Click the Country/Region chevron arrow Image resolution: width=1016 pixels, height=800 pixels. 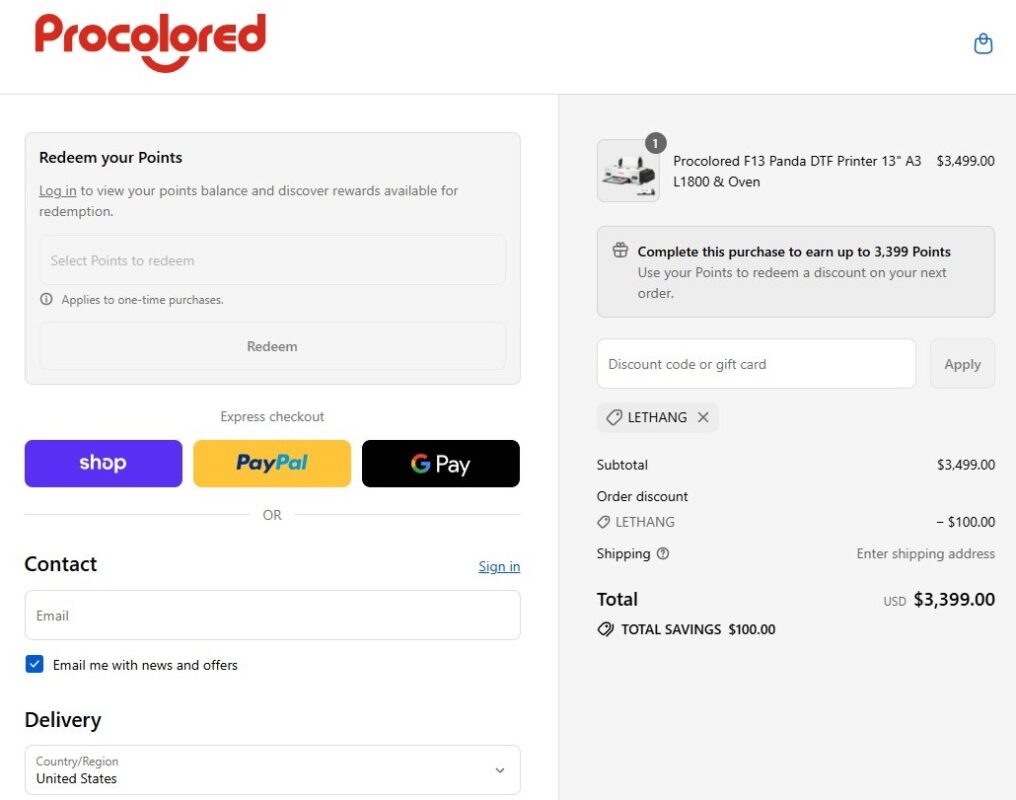point(500,770)
